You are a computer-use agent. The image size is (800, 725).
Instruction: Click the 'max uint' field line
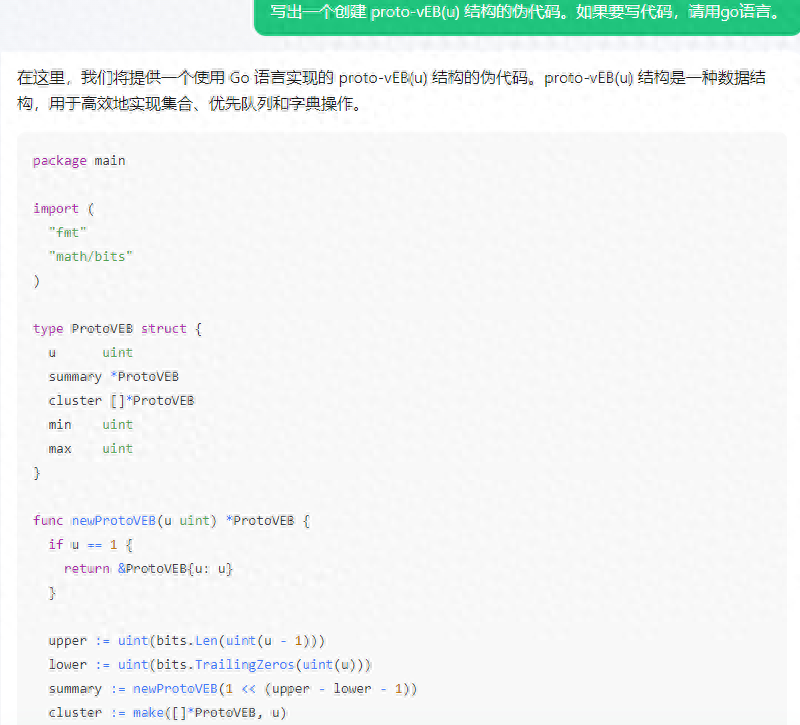91,448
